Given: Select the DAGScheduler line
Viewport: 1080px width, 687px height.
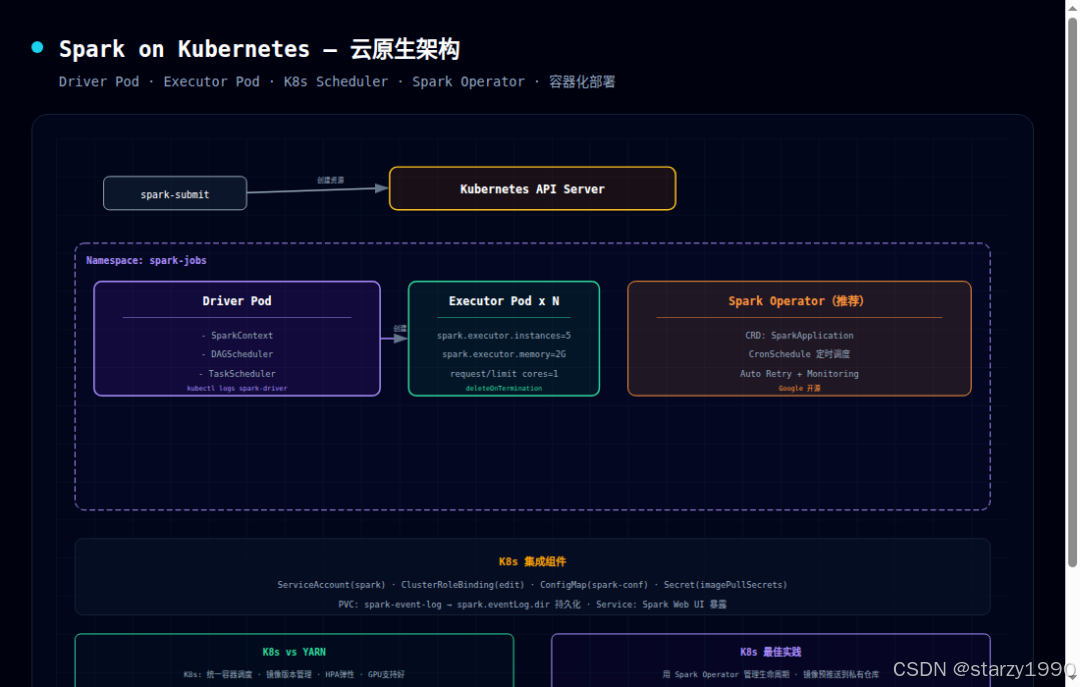Looking at the screenshot, I should click(x=237, y=354).
